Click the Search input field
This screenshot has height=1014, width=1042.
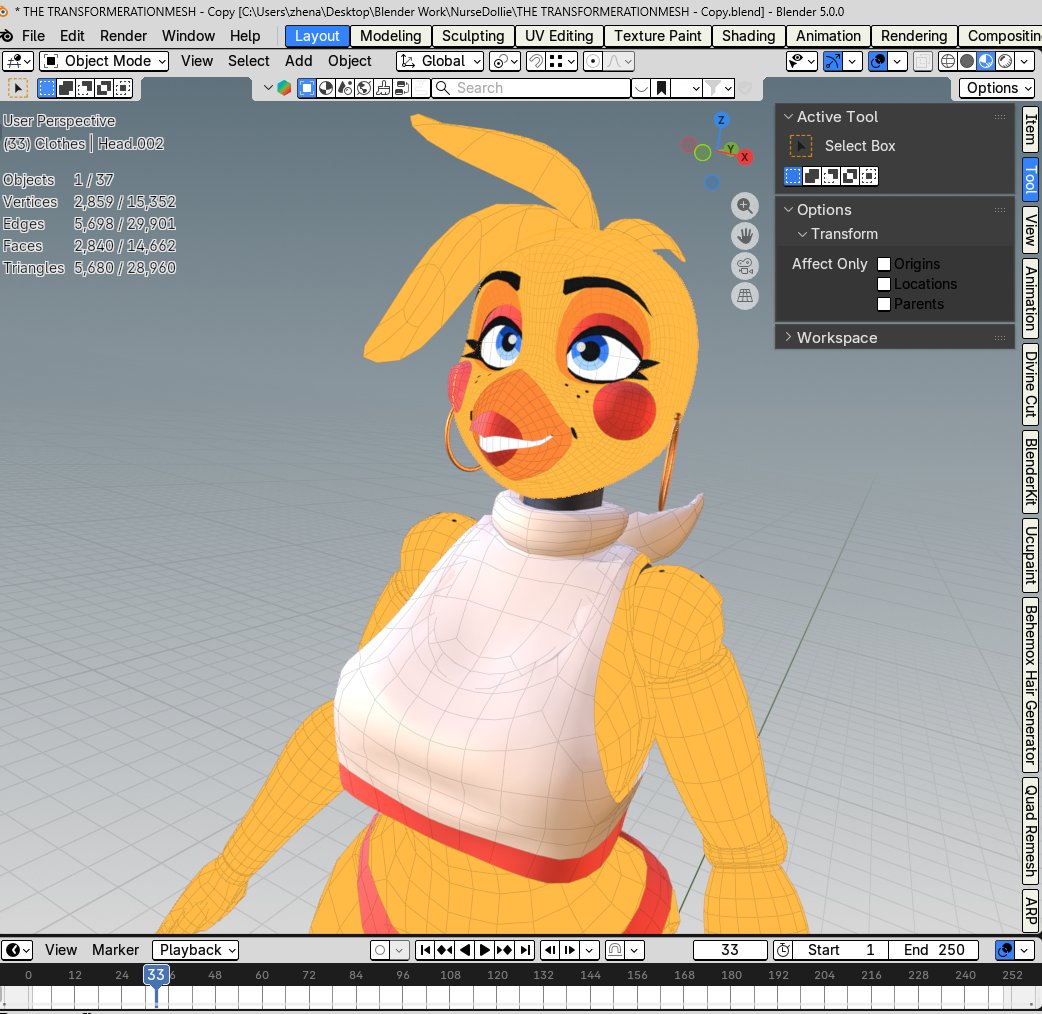click(x=530, y=88)
